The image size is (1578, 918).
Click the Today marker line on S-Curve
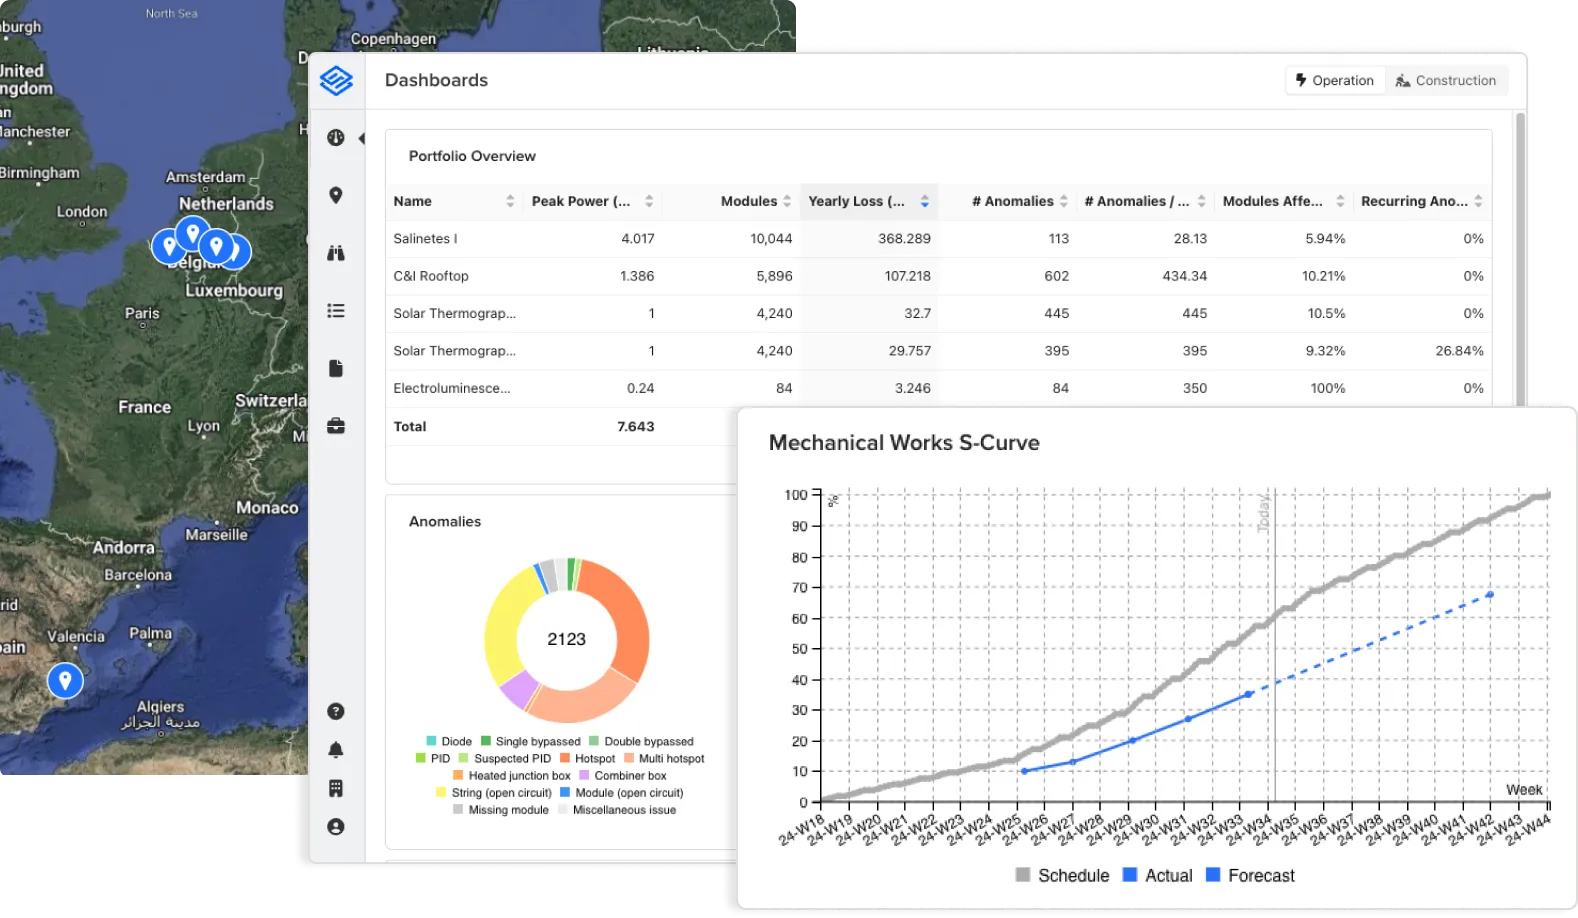[x=1275, y=646]
